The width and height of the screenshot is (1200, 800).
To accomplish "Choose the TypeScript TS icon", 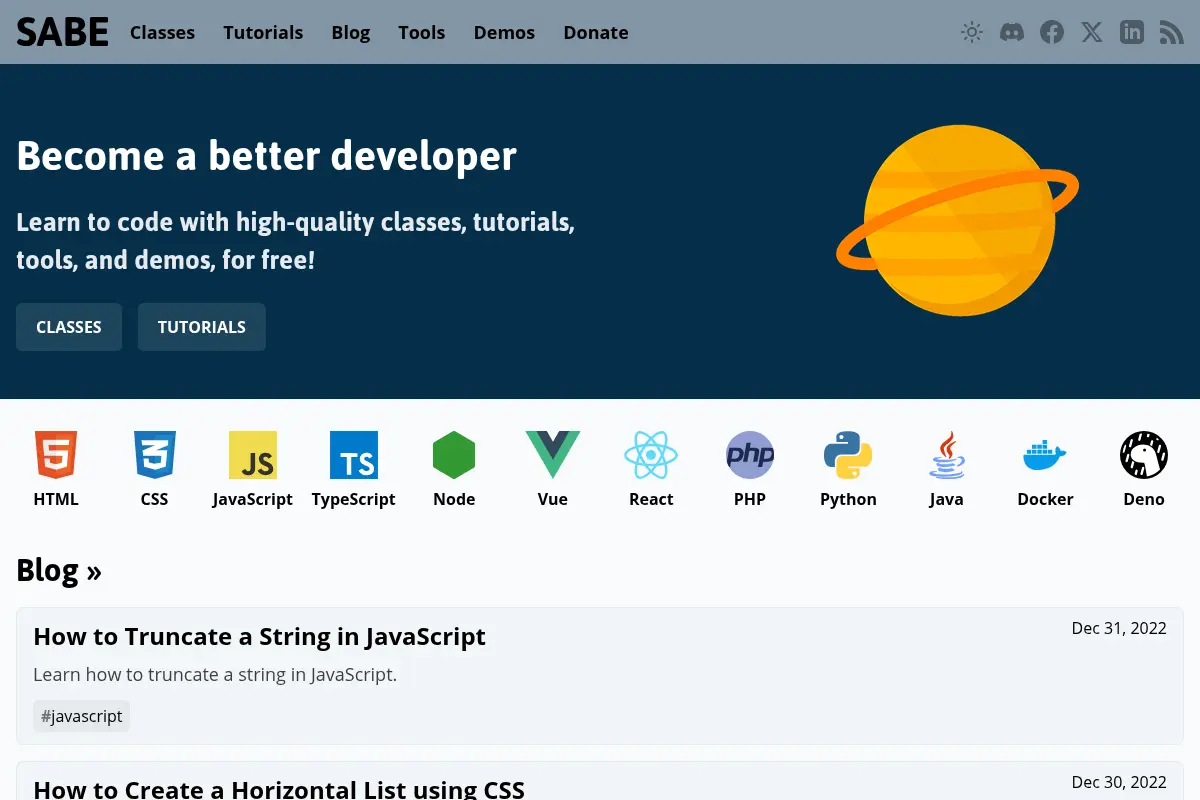I will [354, 455].
